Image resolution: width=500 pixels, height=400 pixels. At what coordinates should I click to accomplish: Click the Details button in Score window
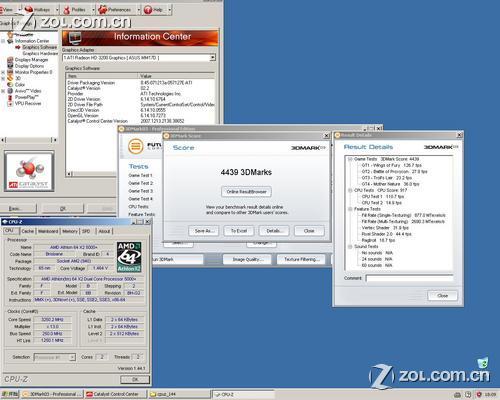click(x=274, y=231)
